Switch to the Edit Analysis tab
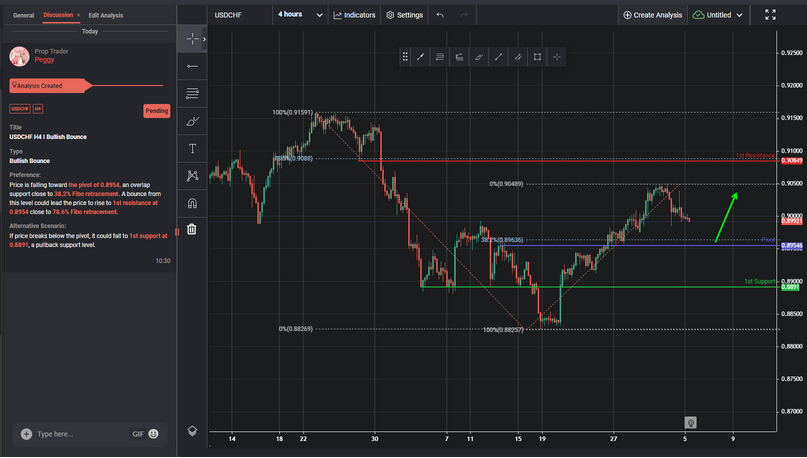 (x=106, y=15)
